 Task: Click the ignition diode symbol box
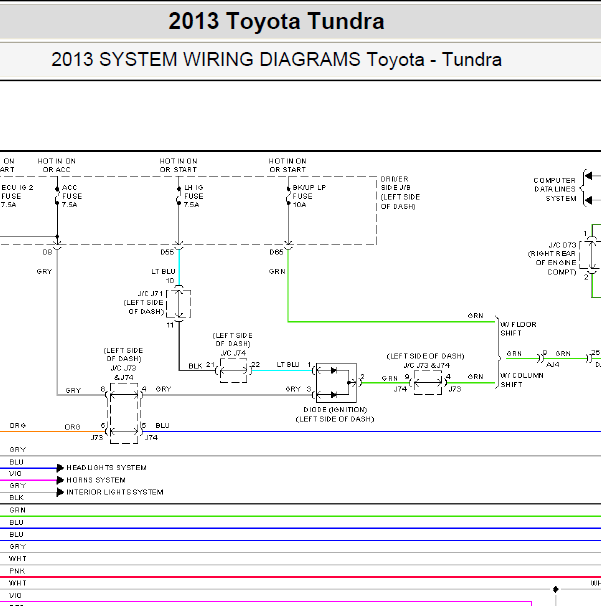click(x=336, y=383)
